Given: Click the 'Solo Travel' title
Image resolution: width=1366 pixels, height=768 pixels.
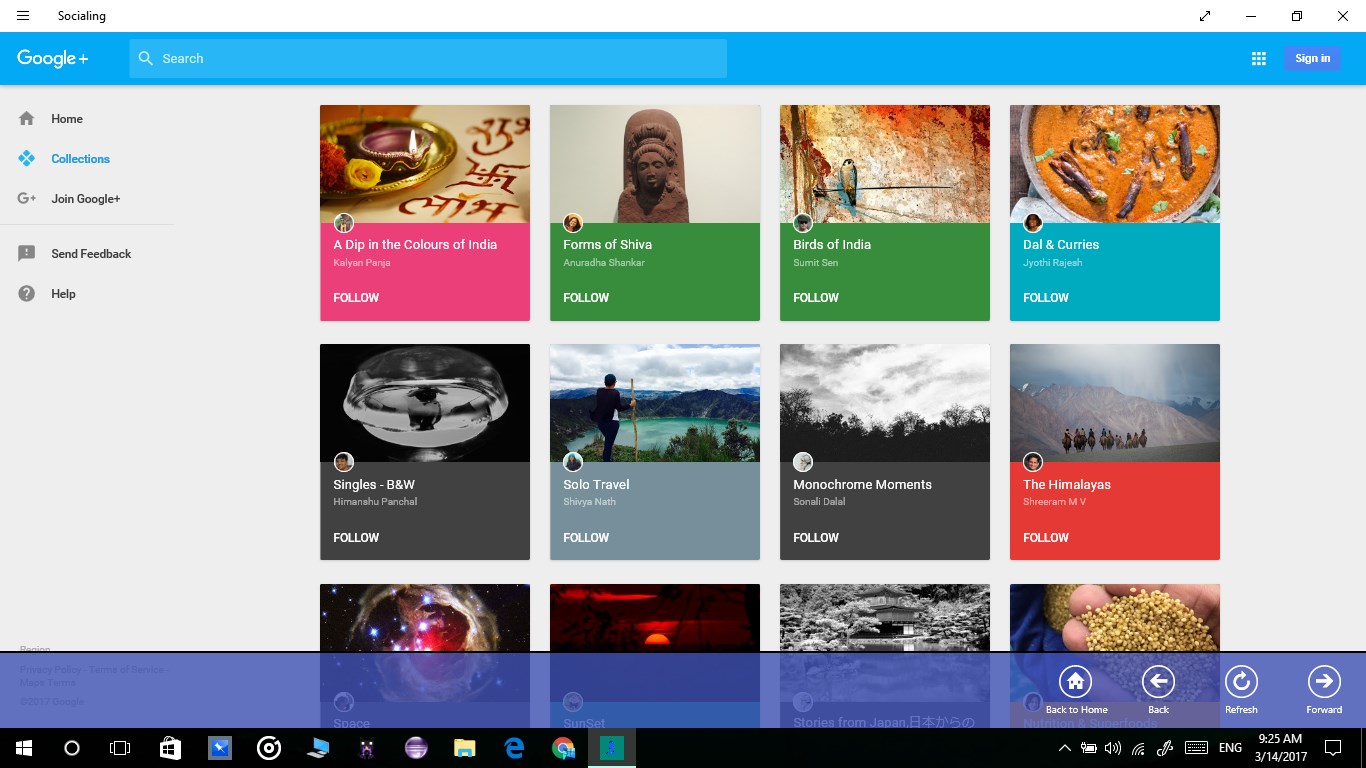Looking at the screenshot, I should click(x=596, y=485).
